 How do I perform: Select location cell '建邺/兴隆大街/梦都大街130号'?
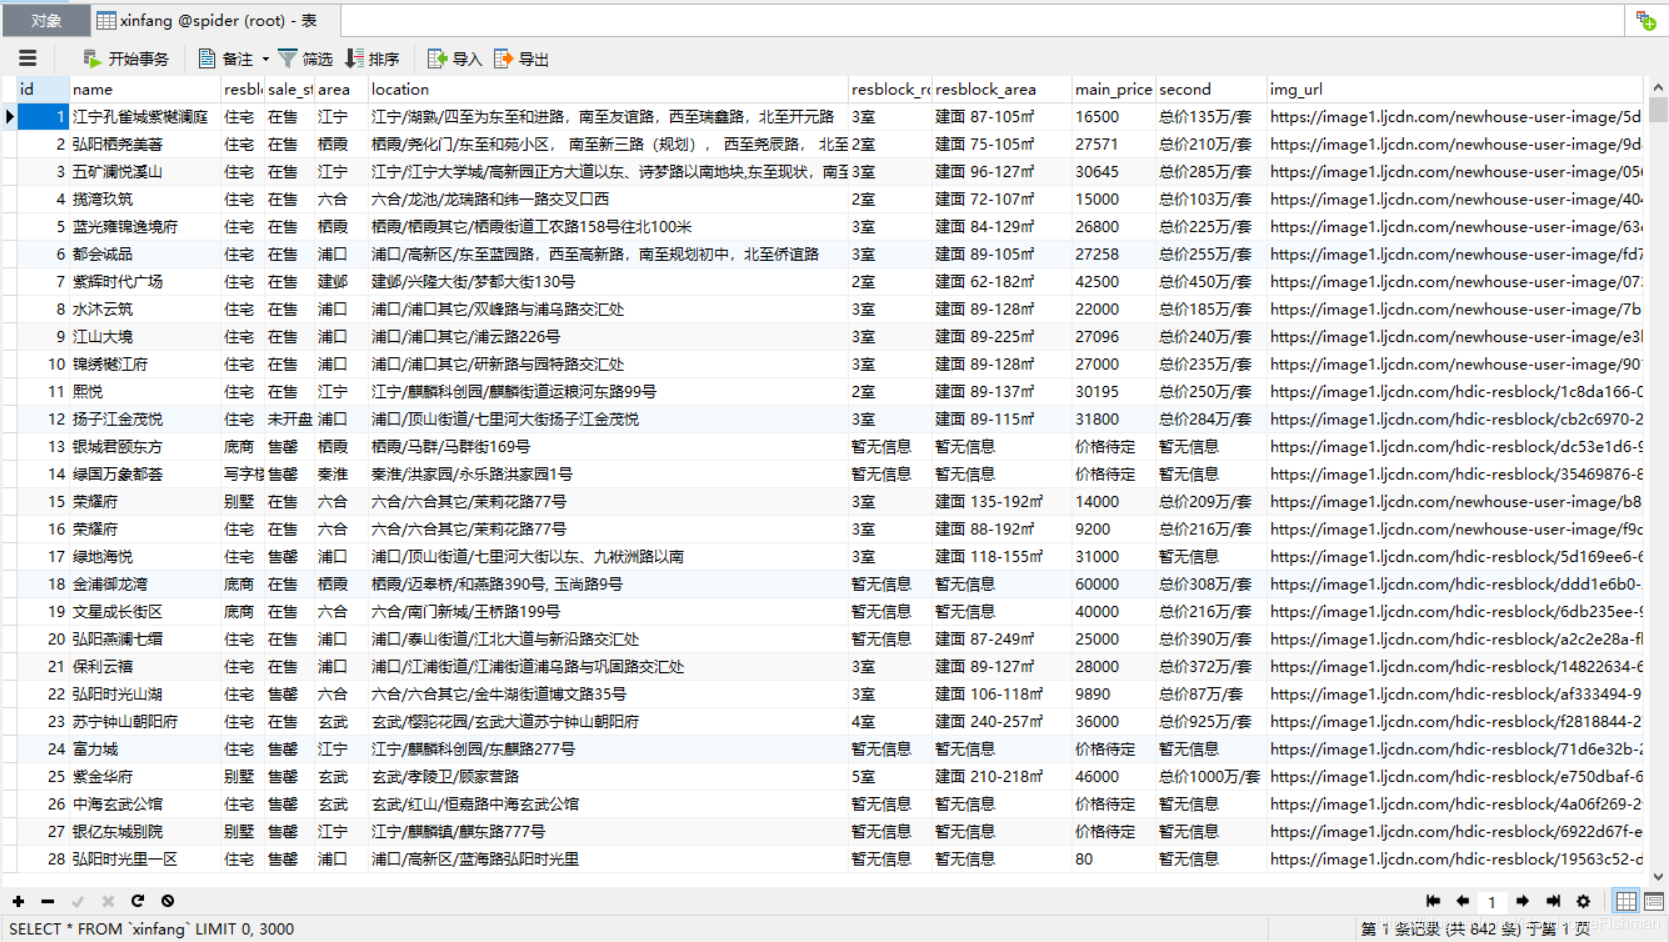[x=608, y=282]
